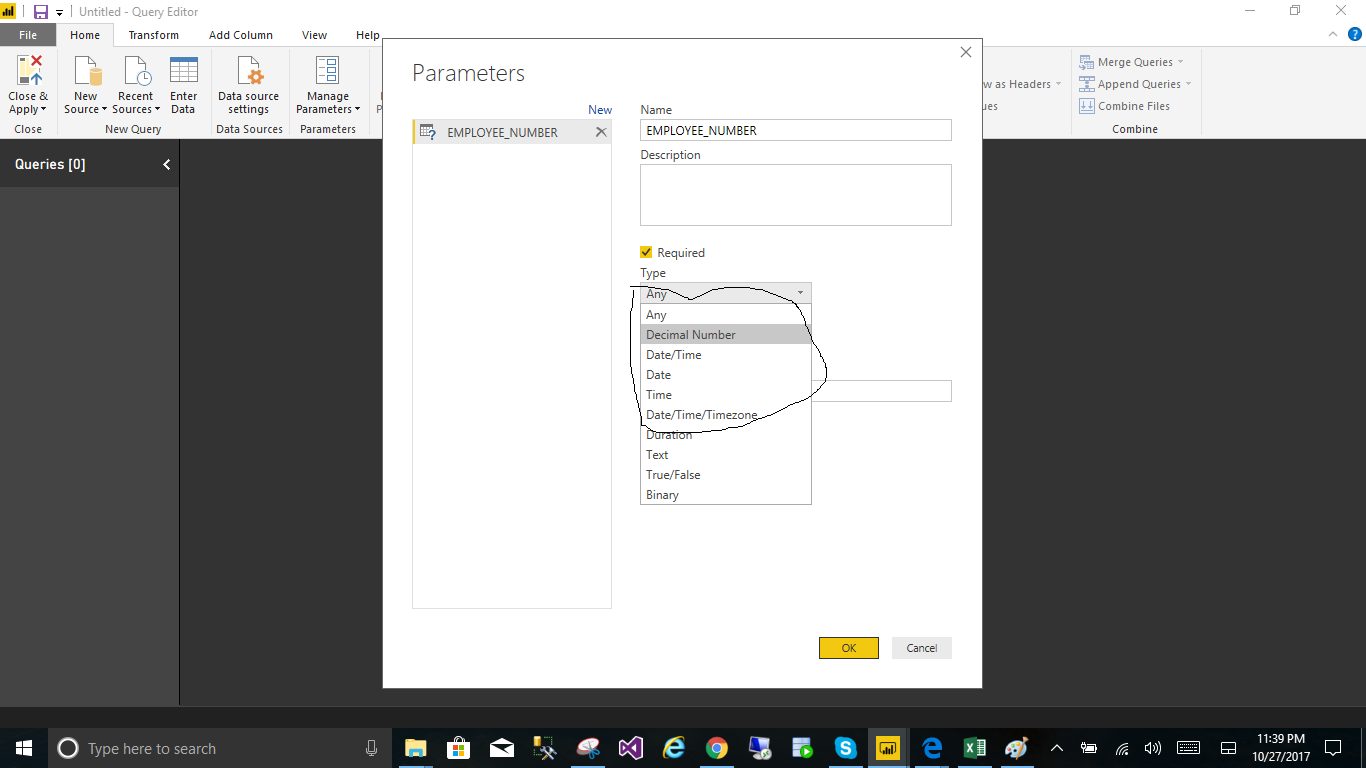Open Skype from the taskbar
This screenshot has width=1366, height=768.
[x=845, y=748]
